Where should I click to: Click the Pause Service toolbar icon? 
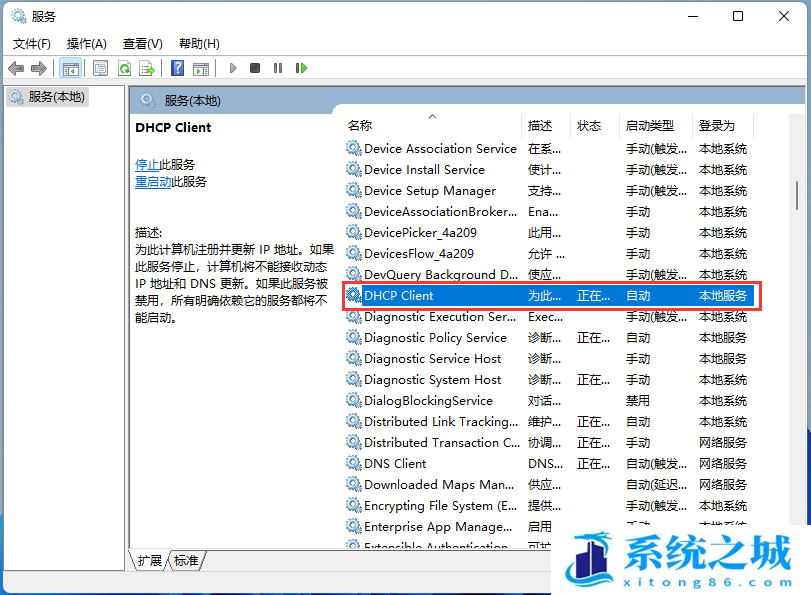tap(278, 68)
